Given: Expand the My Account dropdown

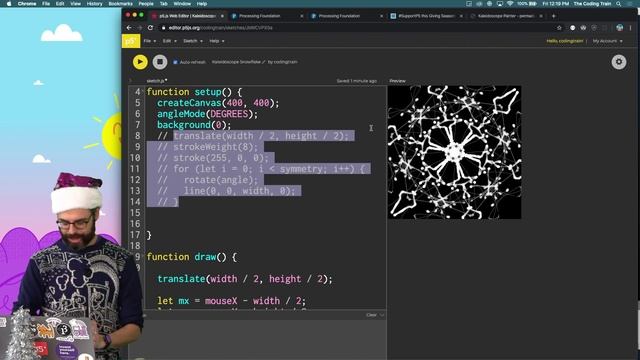Looking at the screenshot, I should pos(607,41).
